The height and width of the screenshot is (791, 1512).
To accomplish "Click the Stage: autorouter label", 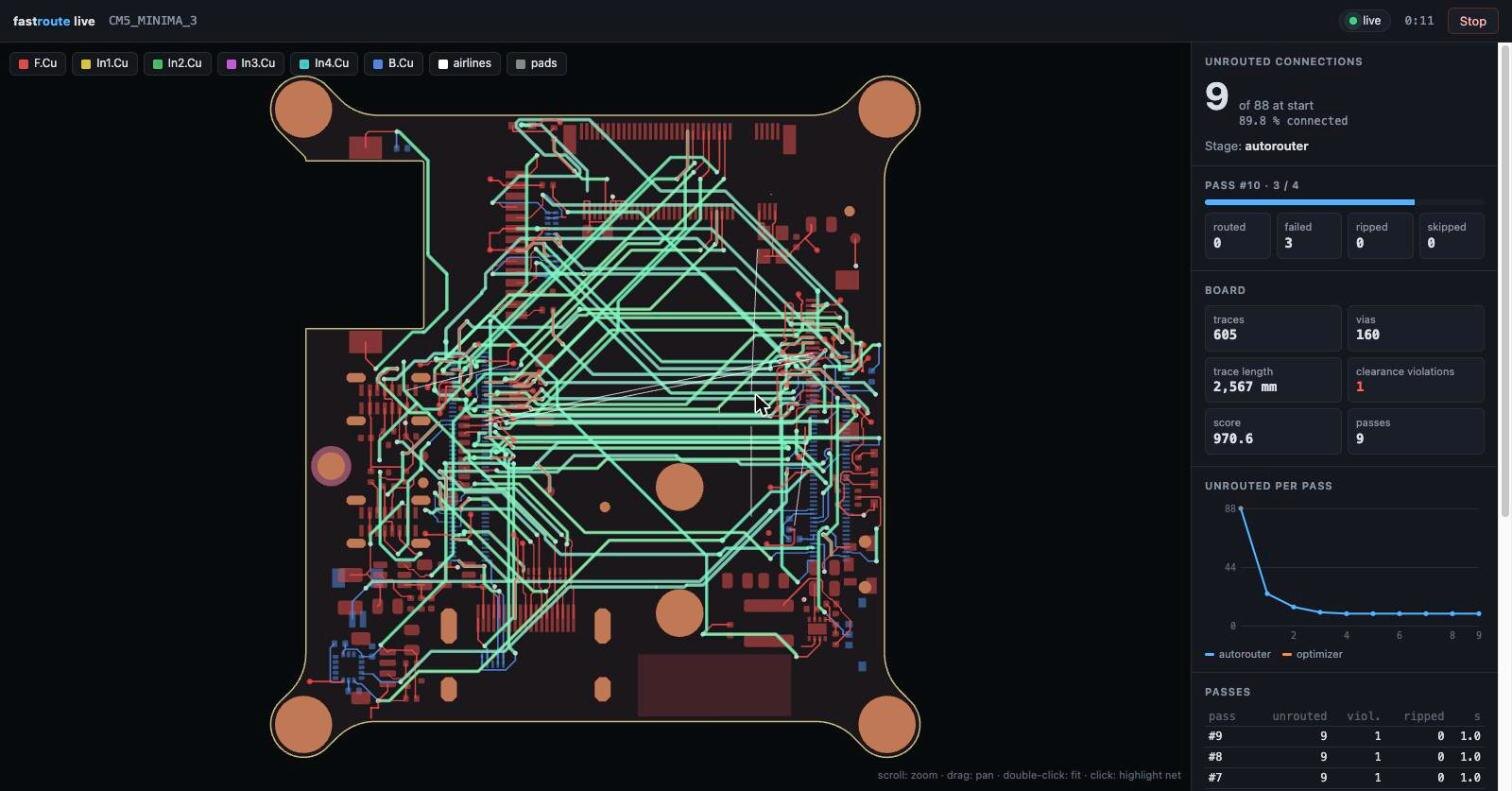I will [x=1256, y=146].
